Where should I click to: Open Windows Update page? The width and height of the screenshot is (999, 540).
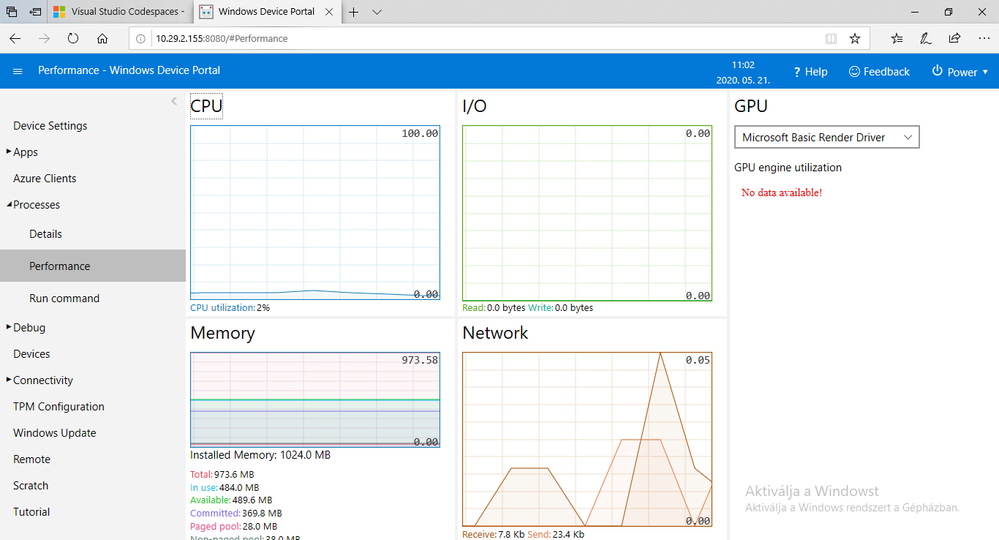pyautogui.click(x=54, y=433)
